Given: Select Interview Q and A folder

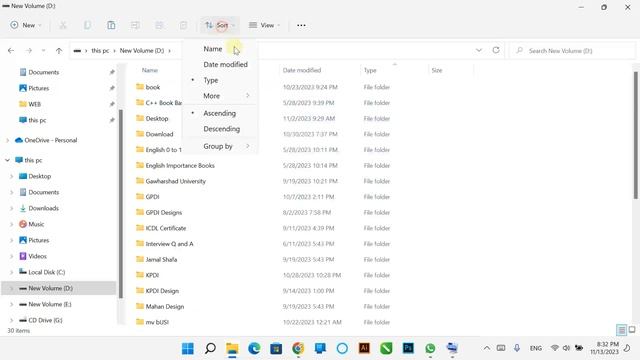Looking at the screenshot, I should [169, 244].
